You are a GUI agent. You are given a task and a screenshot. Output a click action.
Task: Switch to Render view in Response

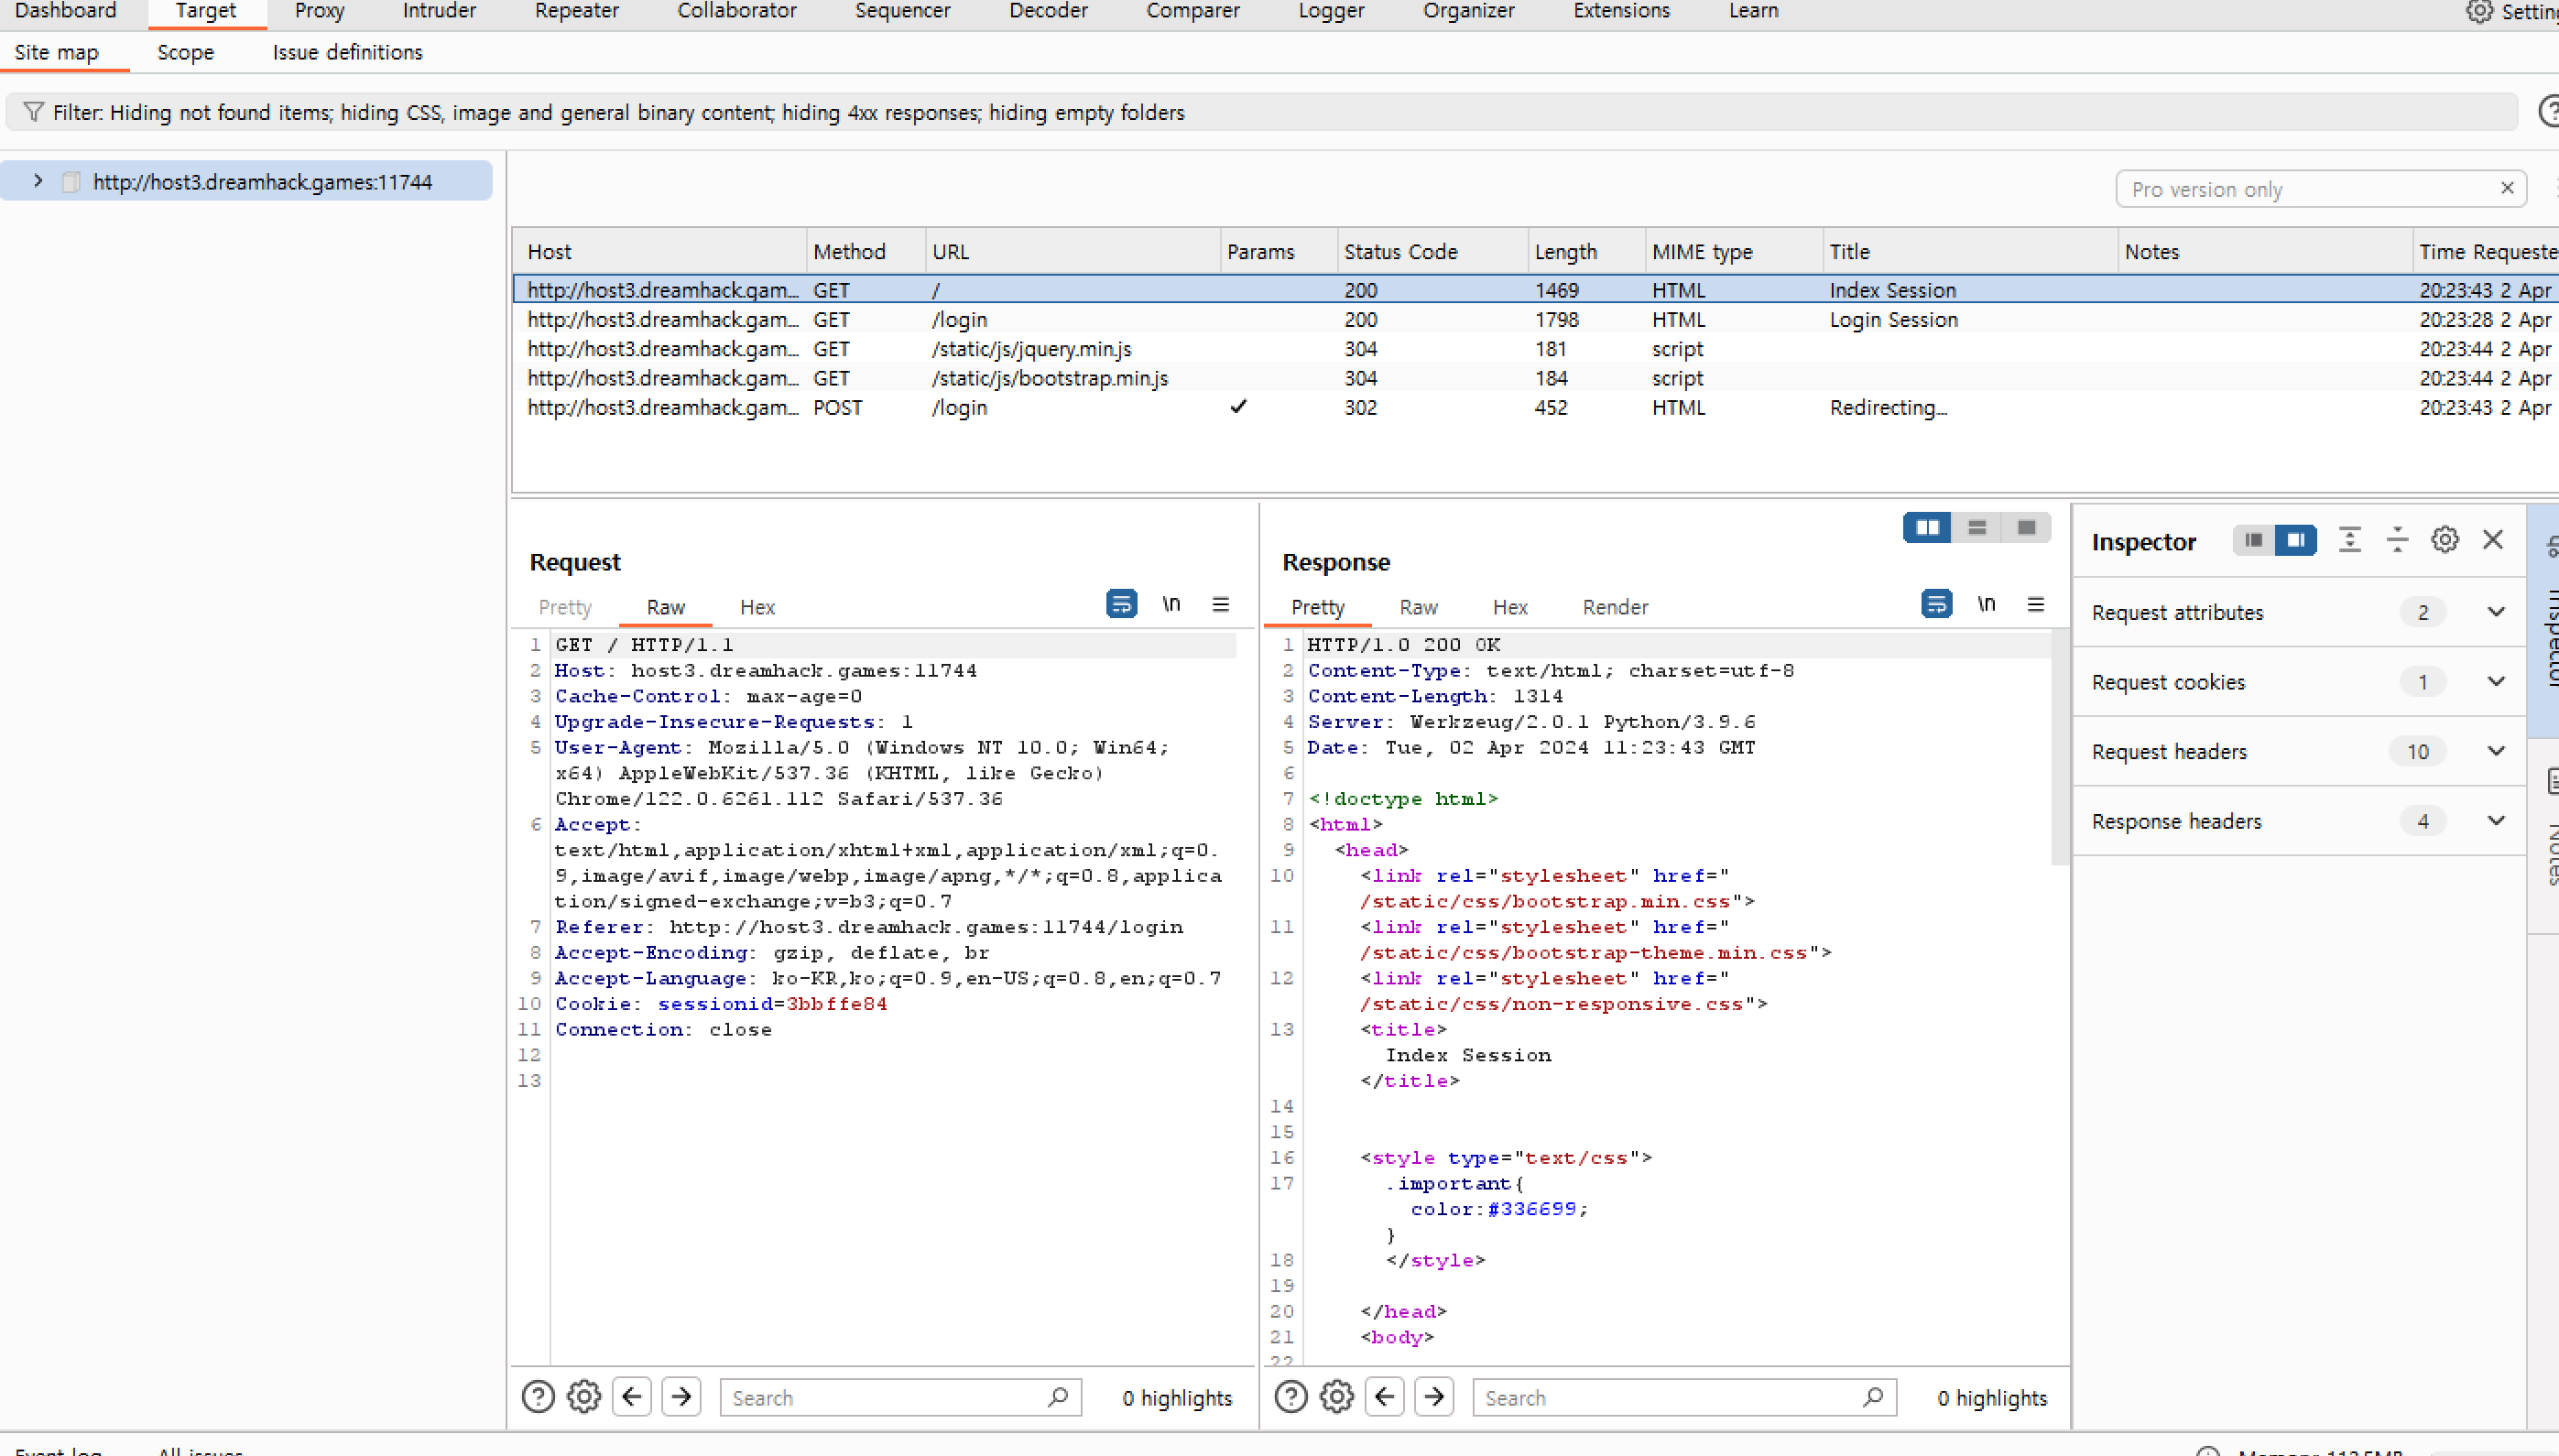[1614, 607]
